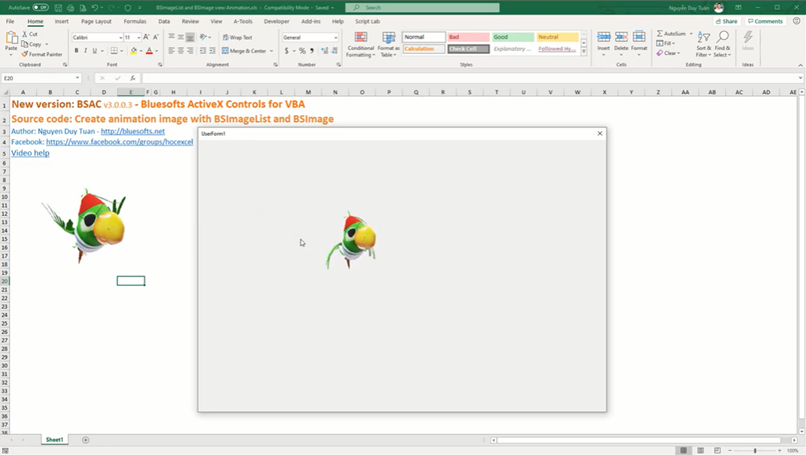Image resolution: width=806 pixels, height=455 pixels.
Task: Open the File menu
Action: (x=10, y=21)
